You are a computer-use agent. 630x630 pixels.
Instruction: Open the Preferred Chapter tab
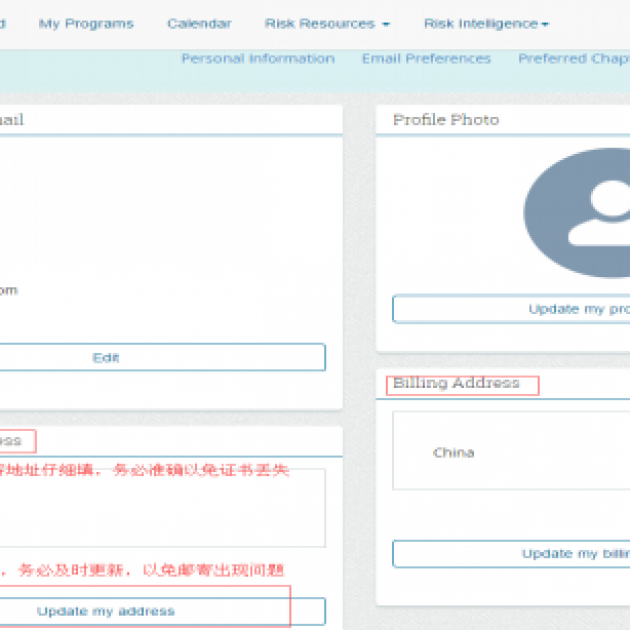pos(573,59)
